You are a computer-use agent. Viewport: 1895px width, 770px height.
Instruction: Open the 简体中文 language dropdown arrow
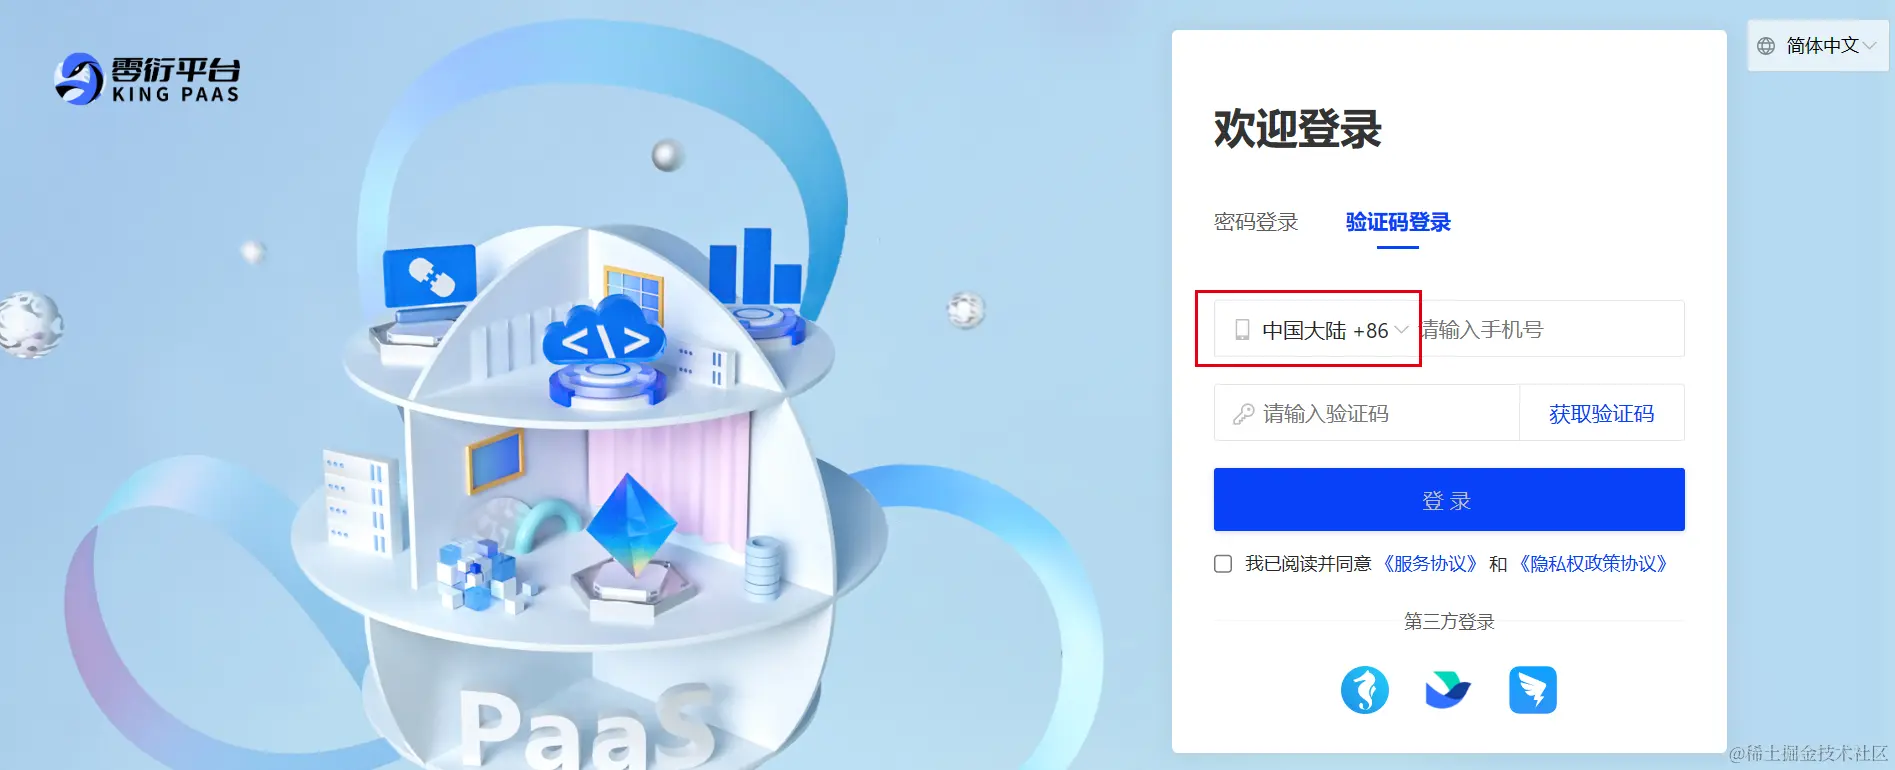[1869, 46]
